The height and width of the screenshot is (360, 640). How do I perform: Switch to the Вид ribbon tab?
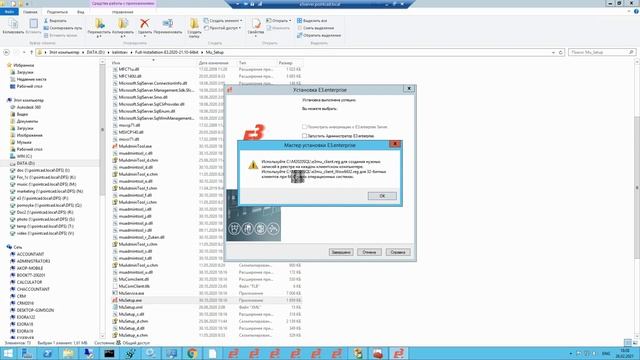(81, 12)
